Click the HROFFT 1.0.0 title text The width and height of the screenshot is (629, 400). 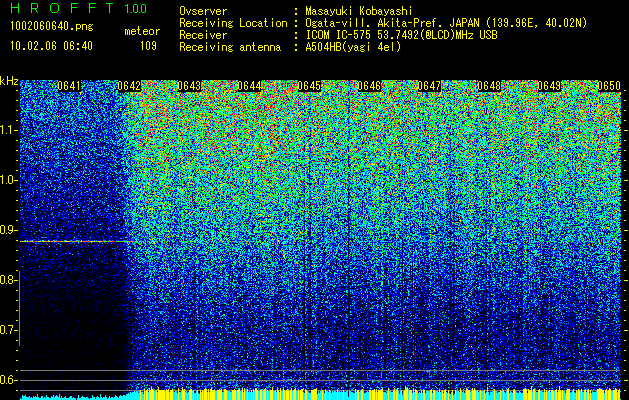(79, 8)
